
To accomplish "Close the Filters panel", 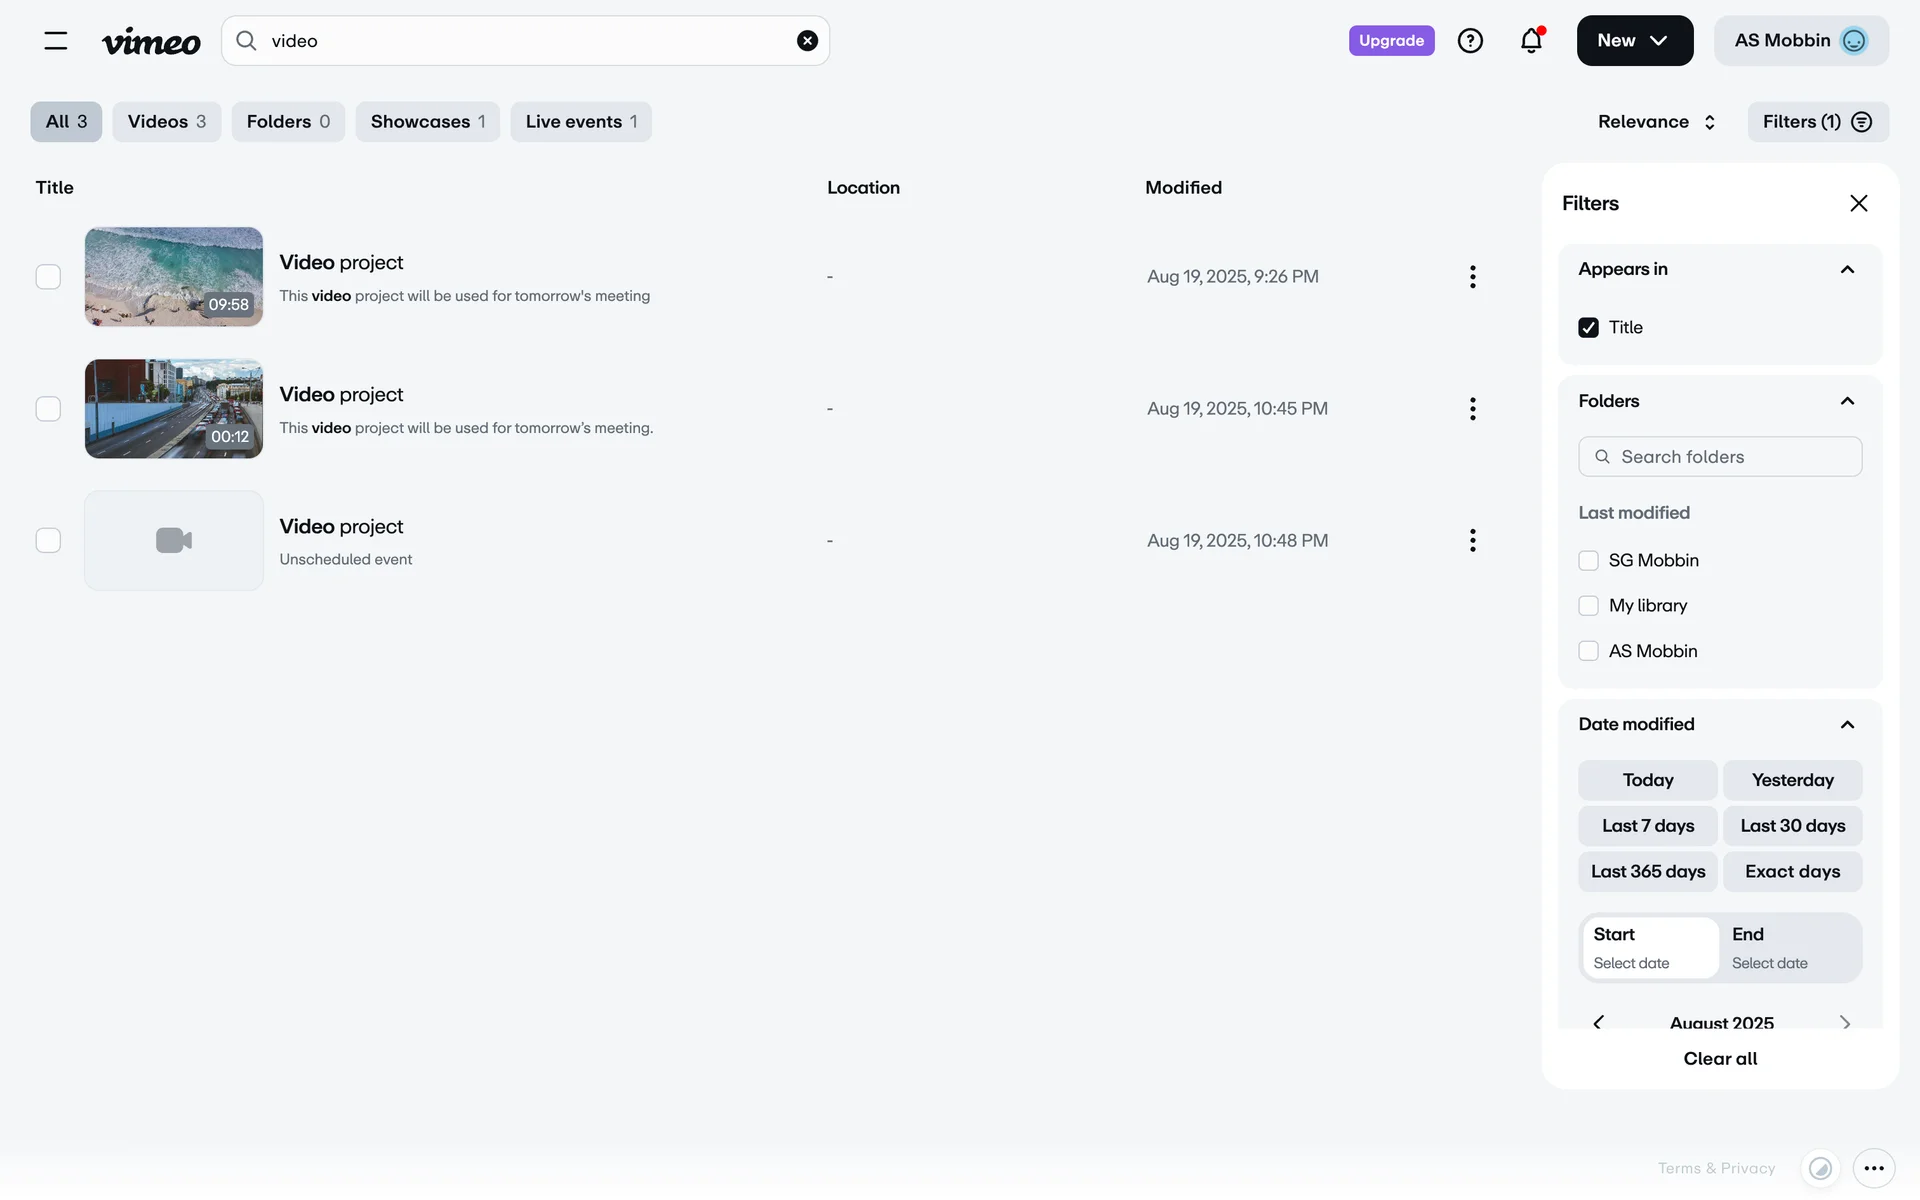I will coord(1858,203).
